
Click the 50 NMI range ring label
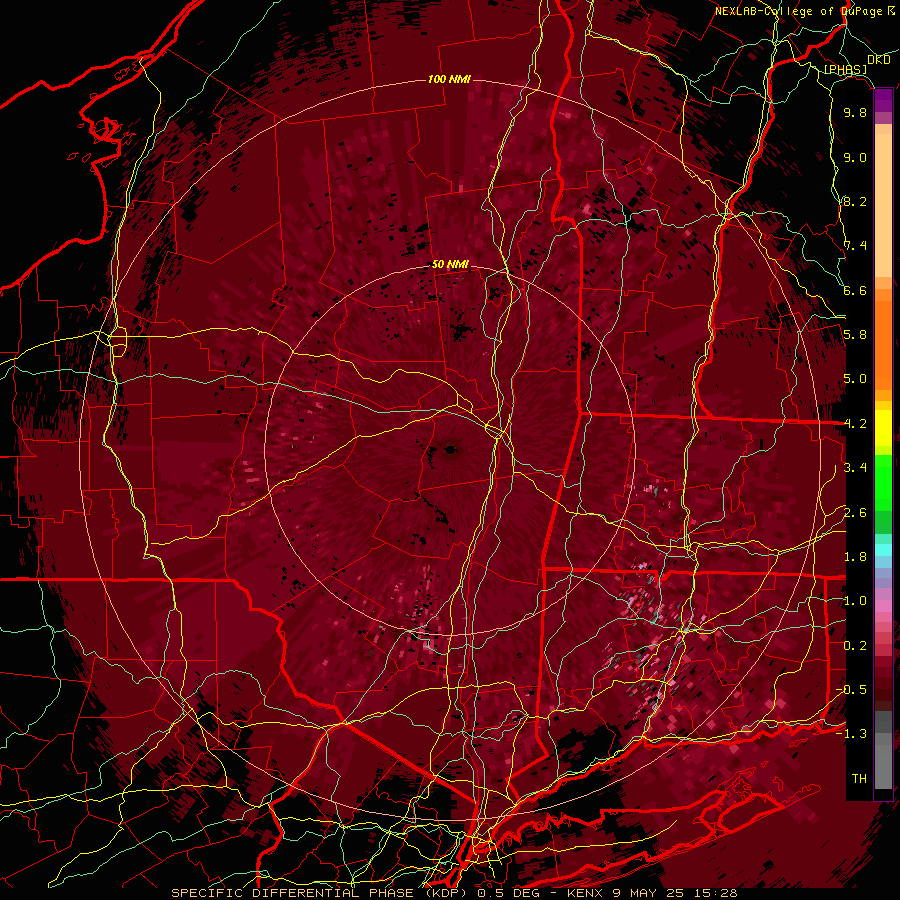(450, 265)
